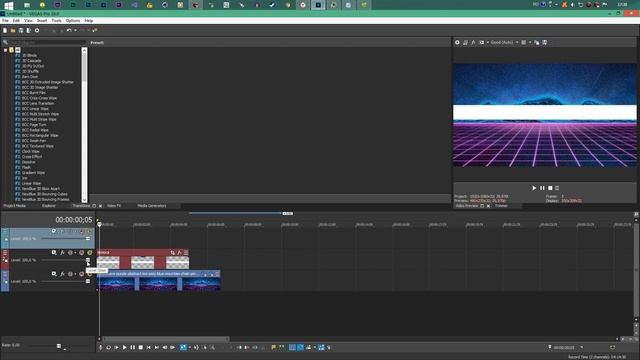Image resolution: width=640 pixels, height=360 pixels.
Task: Switch to the Video FX tab
Action: tap(114, 206)
